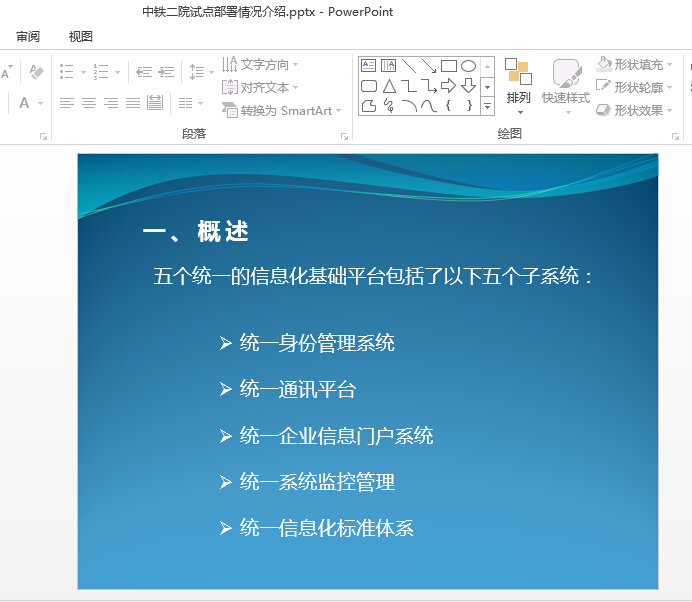Select the arrow line shape

point(429,66)
